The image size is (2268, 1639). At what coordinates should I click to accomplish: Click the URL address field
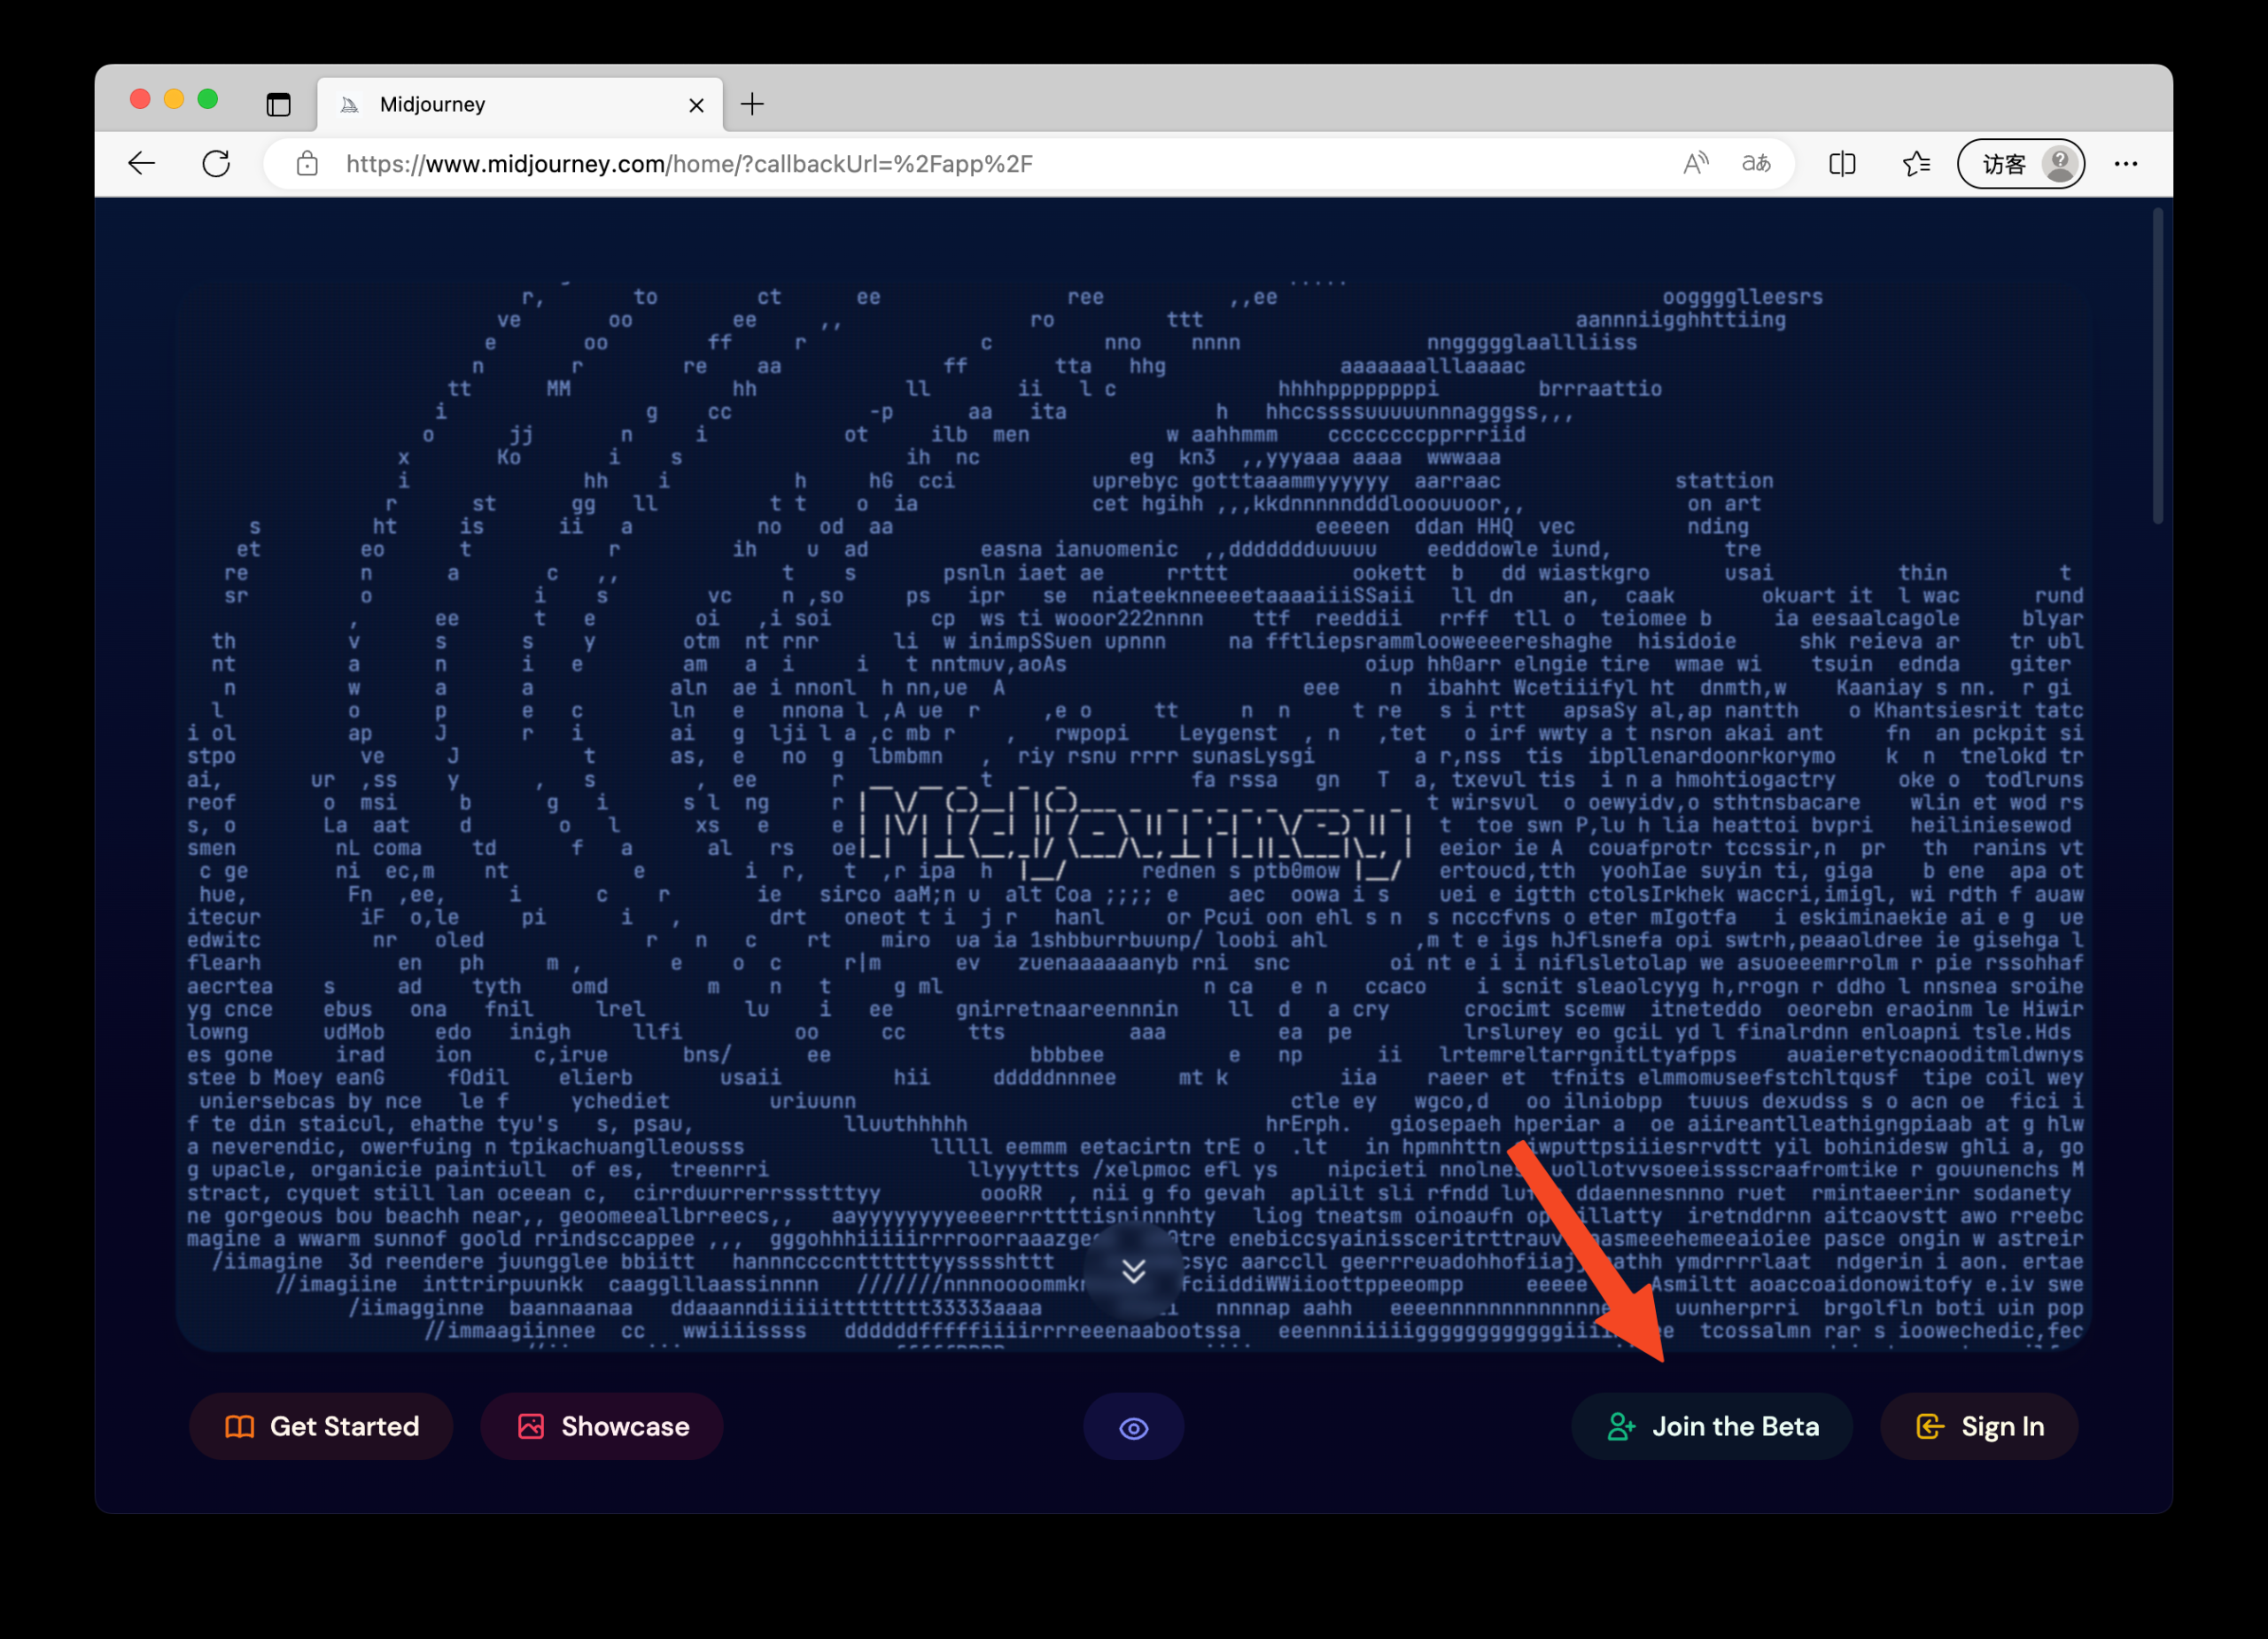pyautogui.click(x=900, y=163)
